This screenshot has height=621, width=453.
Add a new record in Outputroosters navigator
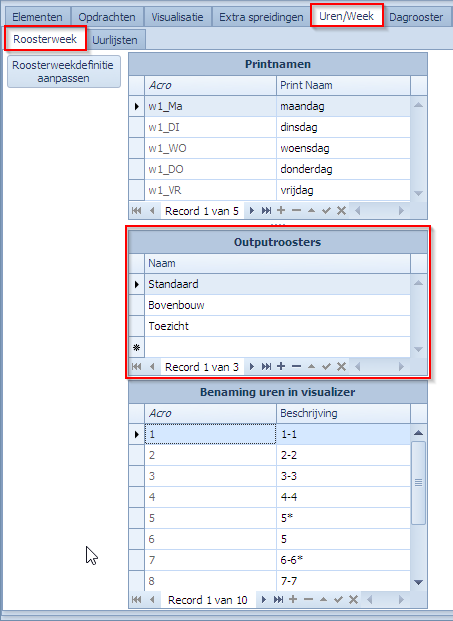[x=281, y=366]
